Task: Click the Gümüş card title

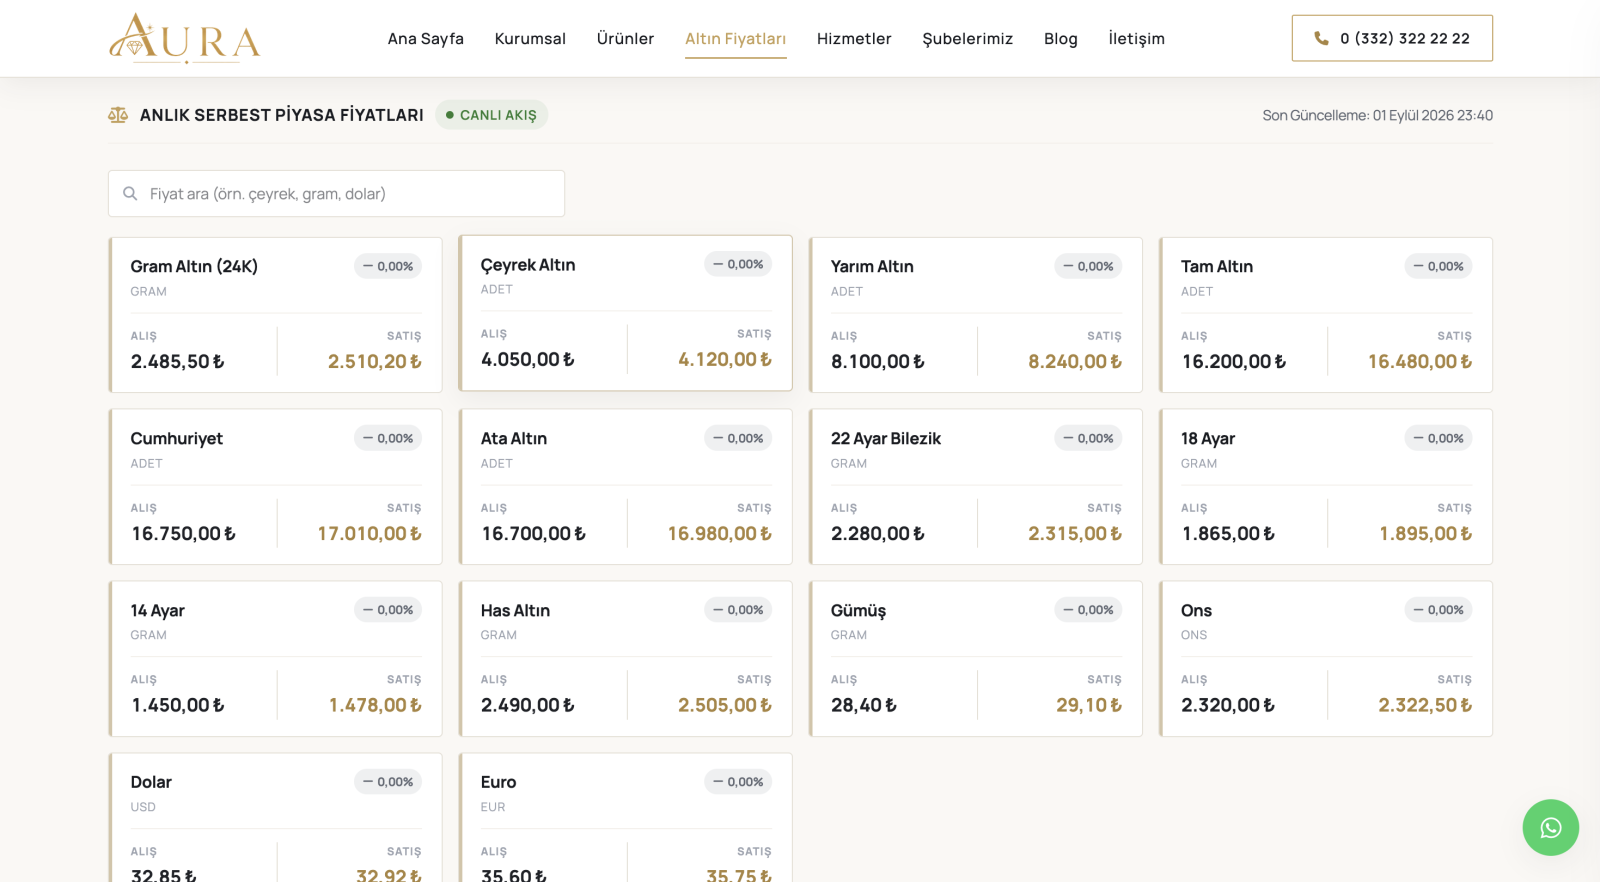Action: click(x=858, y=610)
